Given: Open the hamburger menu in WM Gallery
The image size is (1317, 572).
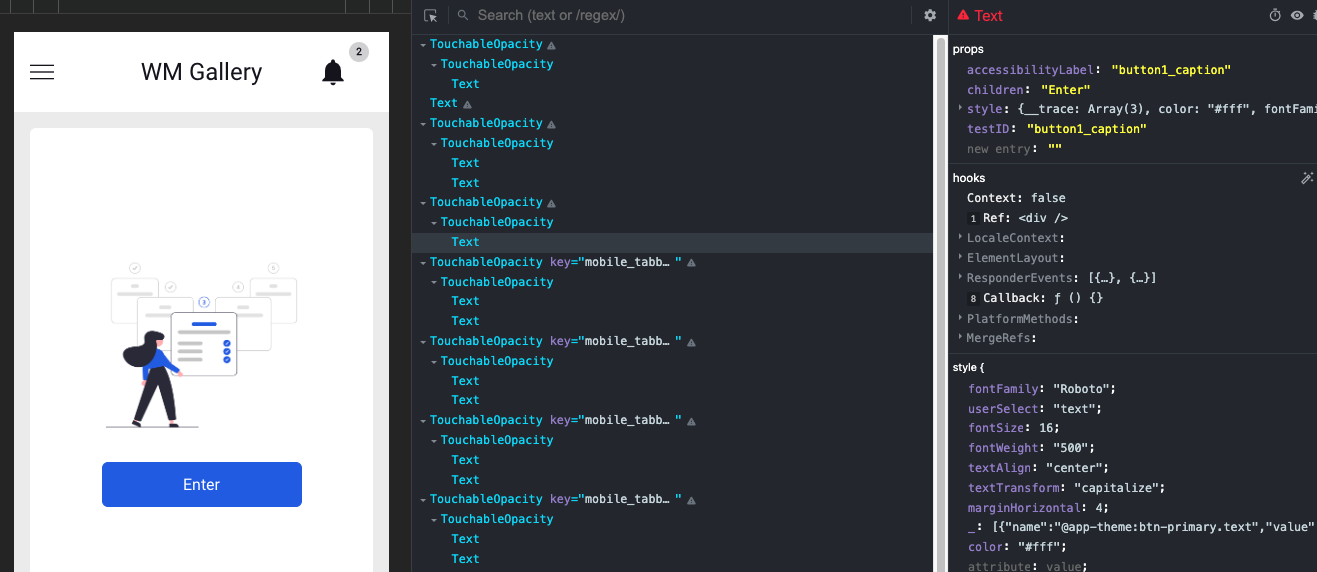Looking at the screenshot, I should coord(42,72).
